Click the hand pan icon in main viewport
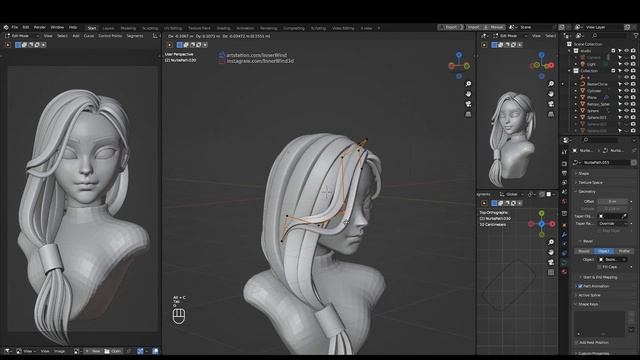 coord(468,94)
